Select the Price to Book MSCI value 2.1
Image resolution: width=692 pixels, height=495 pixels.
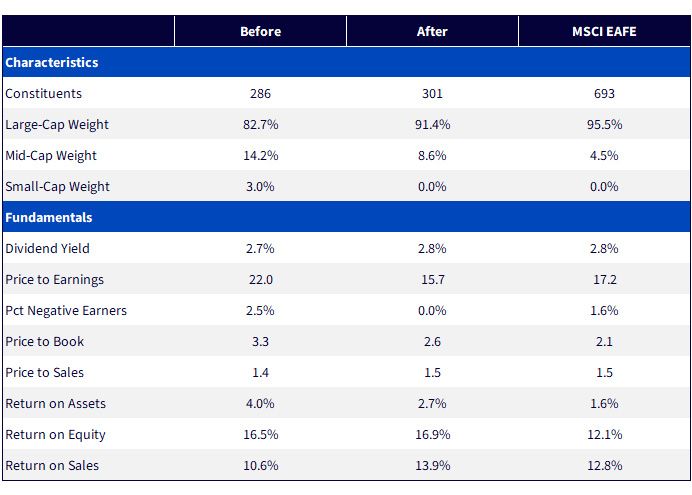click(x=604, y=341)
